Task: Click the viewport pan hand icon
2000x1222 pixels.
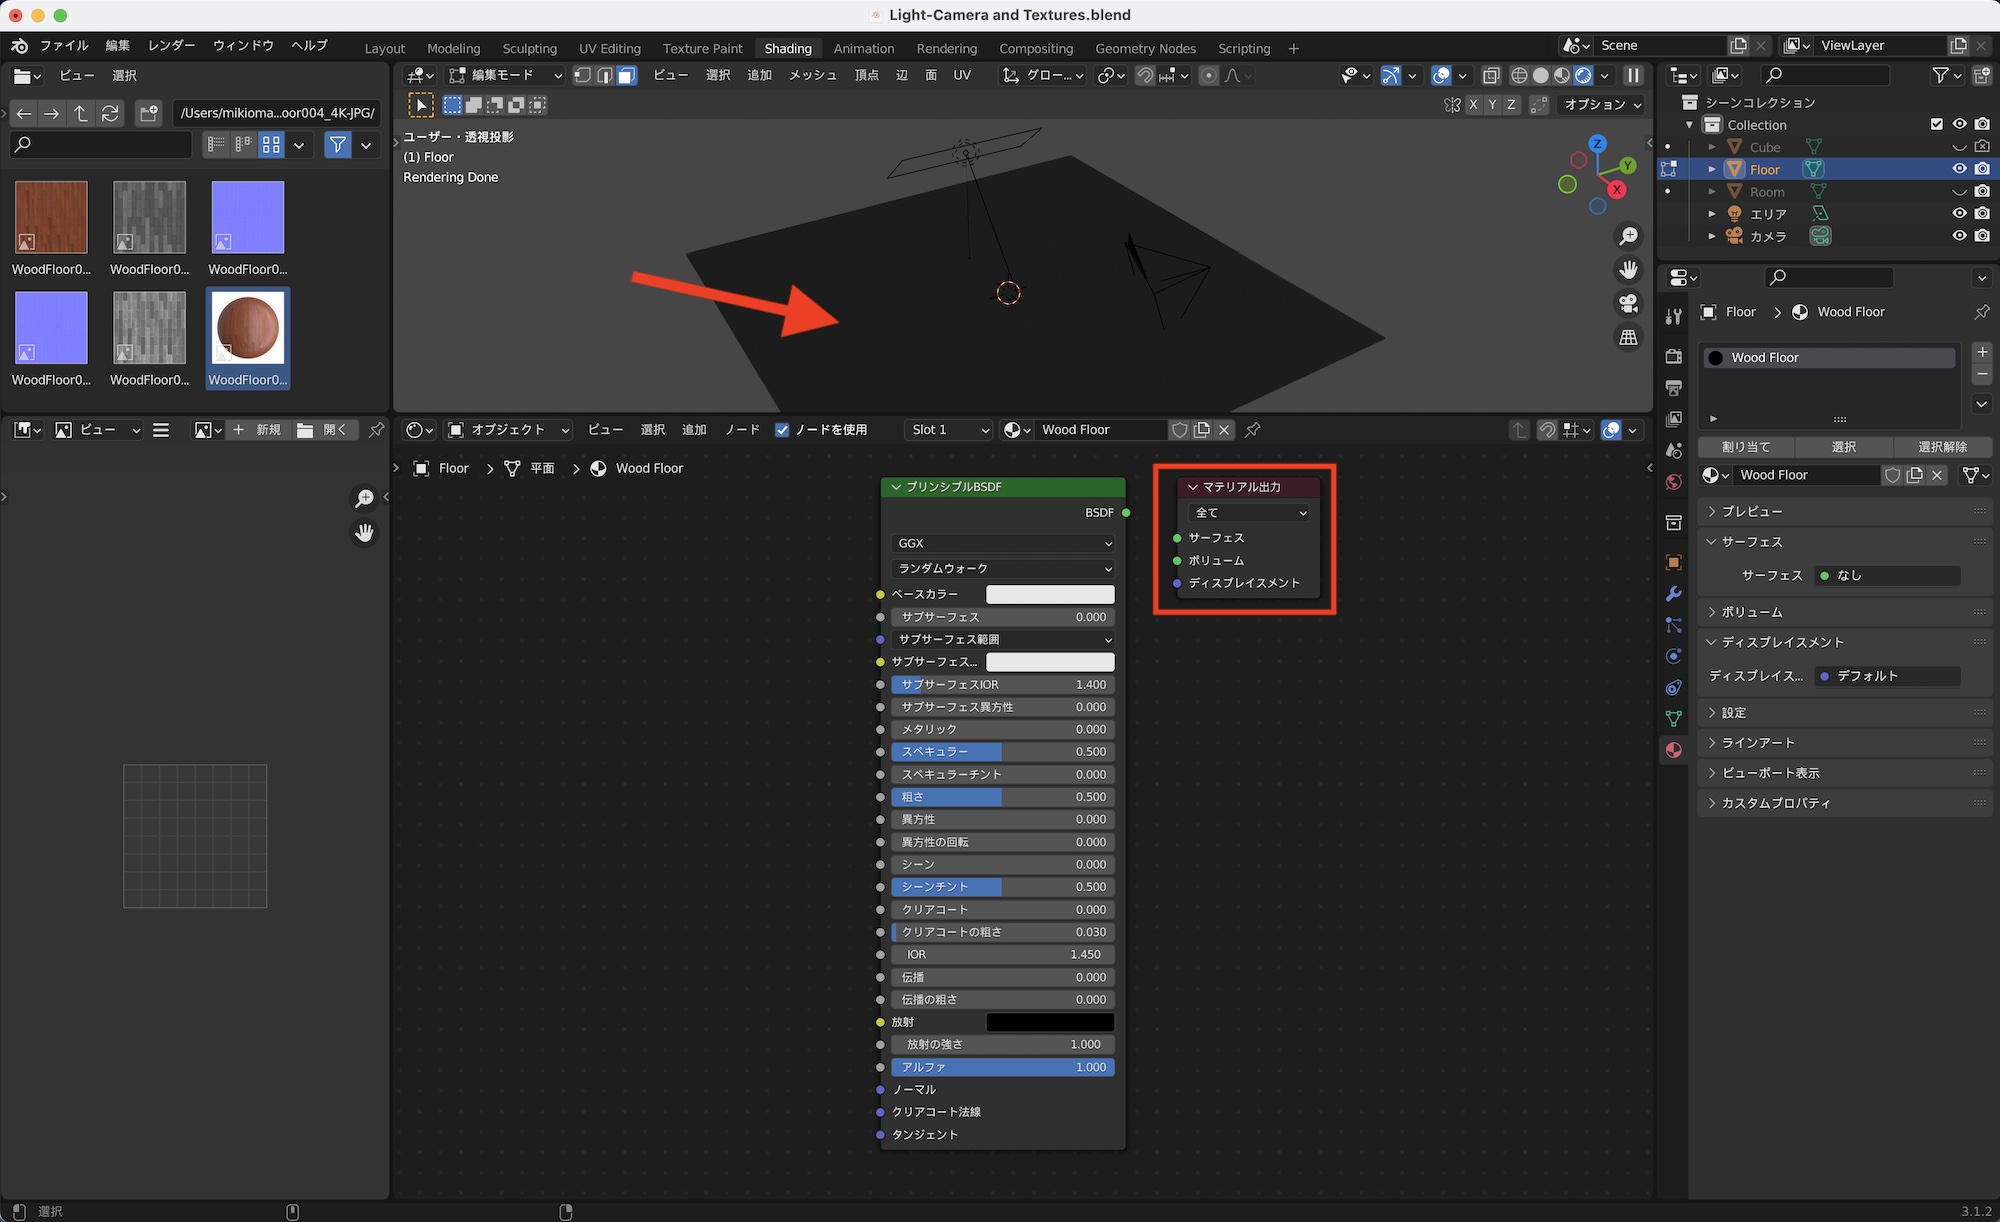Action: click(1629, 270)
